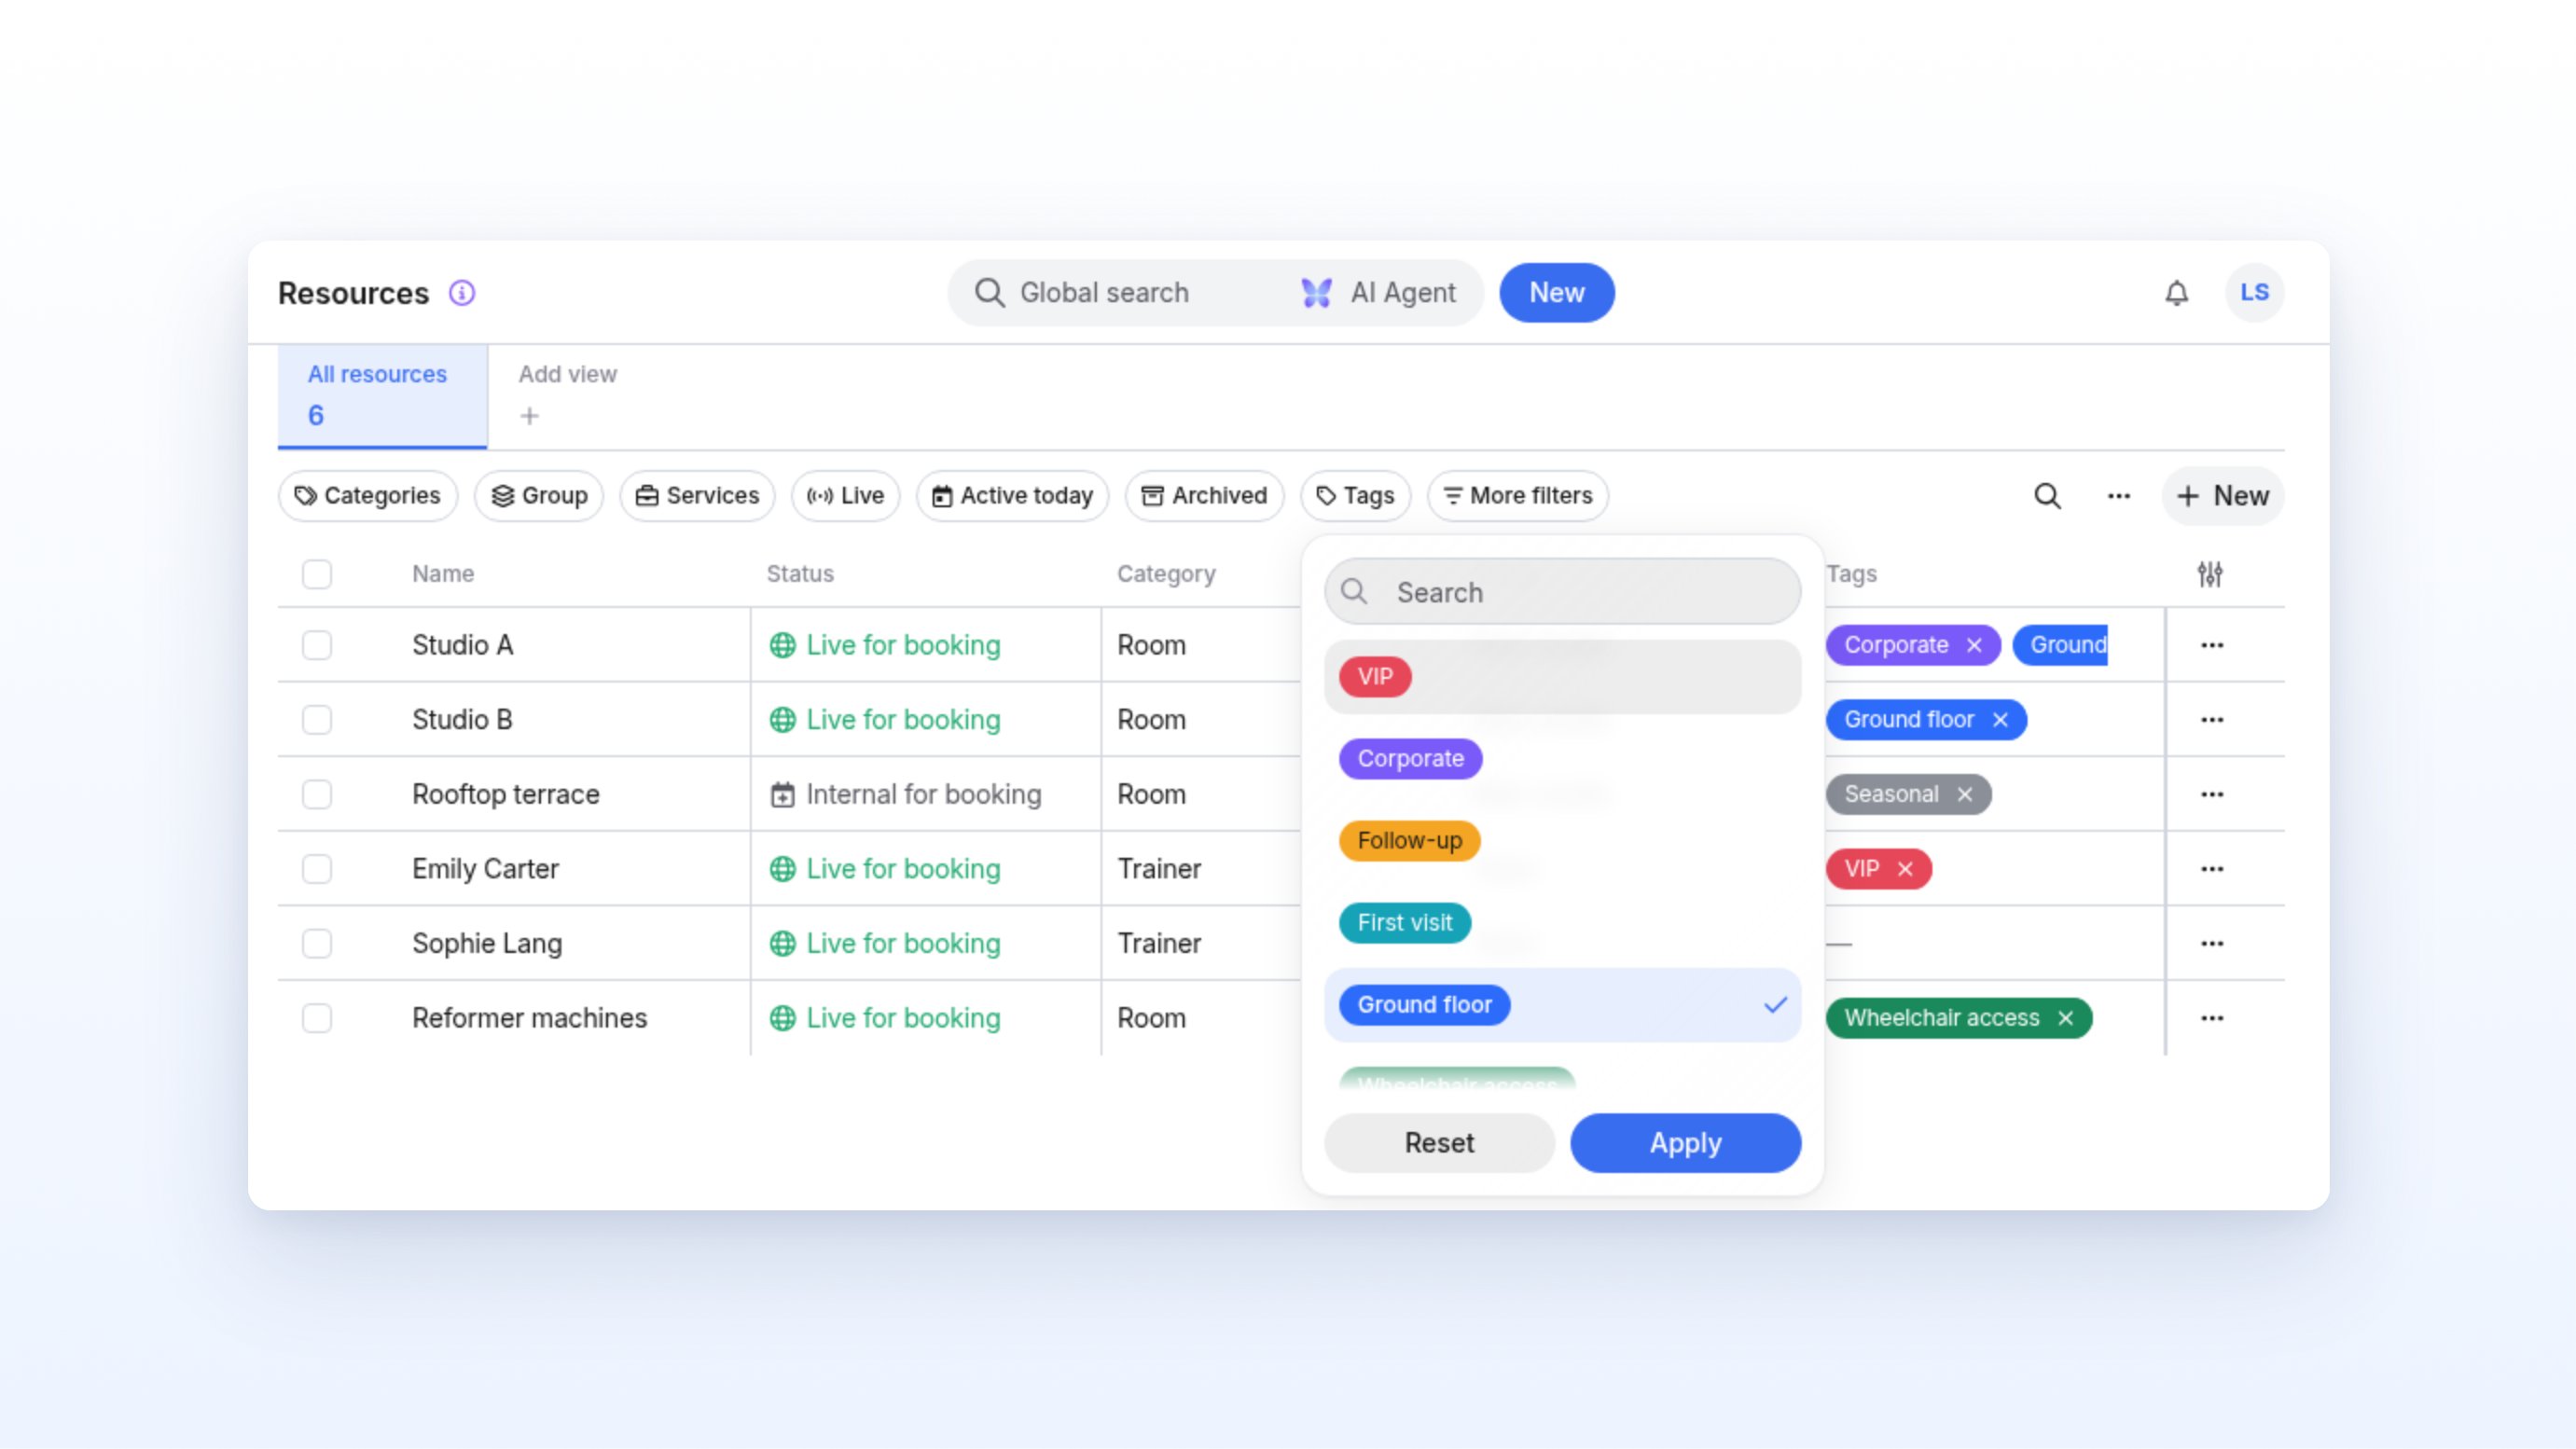Expand More filters
This screenshot has height=1449, width=2576.
click(x=1518, y=496)
